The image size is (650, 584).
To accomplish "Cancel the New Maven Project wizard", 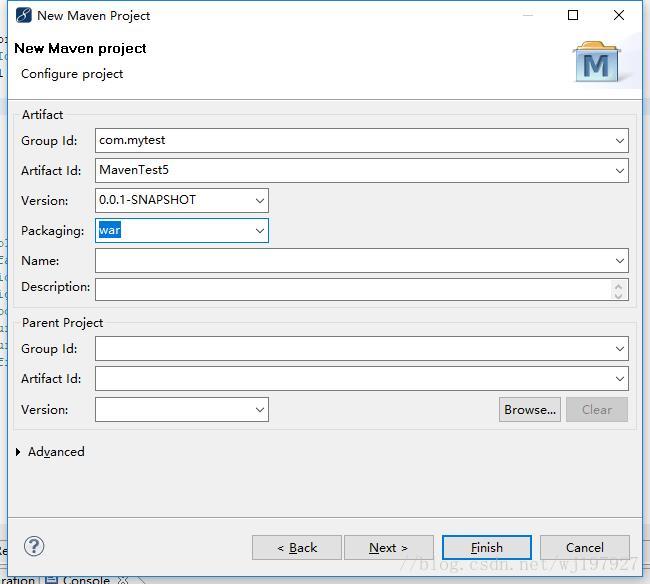I will click(x=585, y=548).
